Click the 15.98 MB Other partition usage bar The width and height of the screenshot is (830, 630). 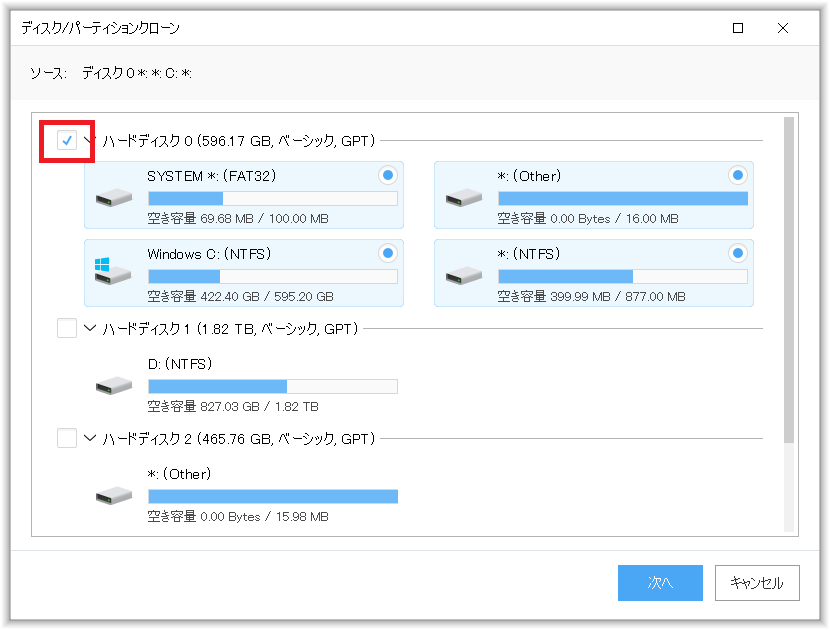[x=273, y=497]
